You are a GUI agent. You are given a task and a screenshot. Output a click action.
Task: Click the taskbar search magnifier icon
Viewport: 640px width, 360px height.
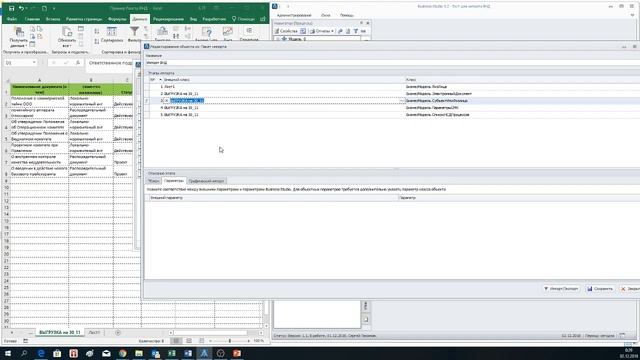coord(24,353)
